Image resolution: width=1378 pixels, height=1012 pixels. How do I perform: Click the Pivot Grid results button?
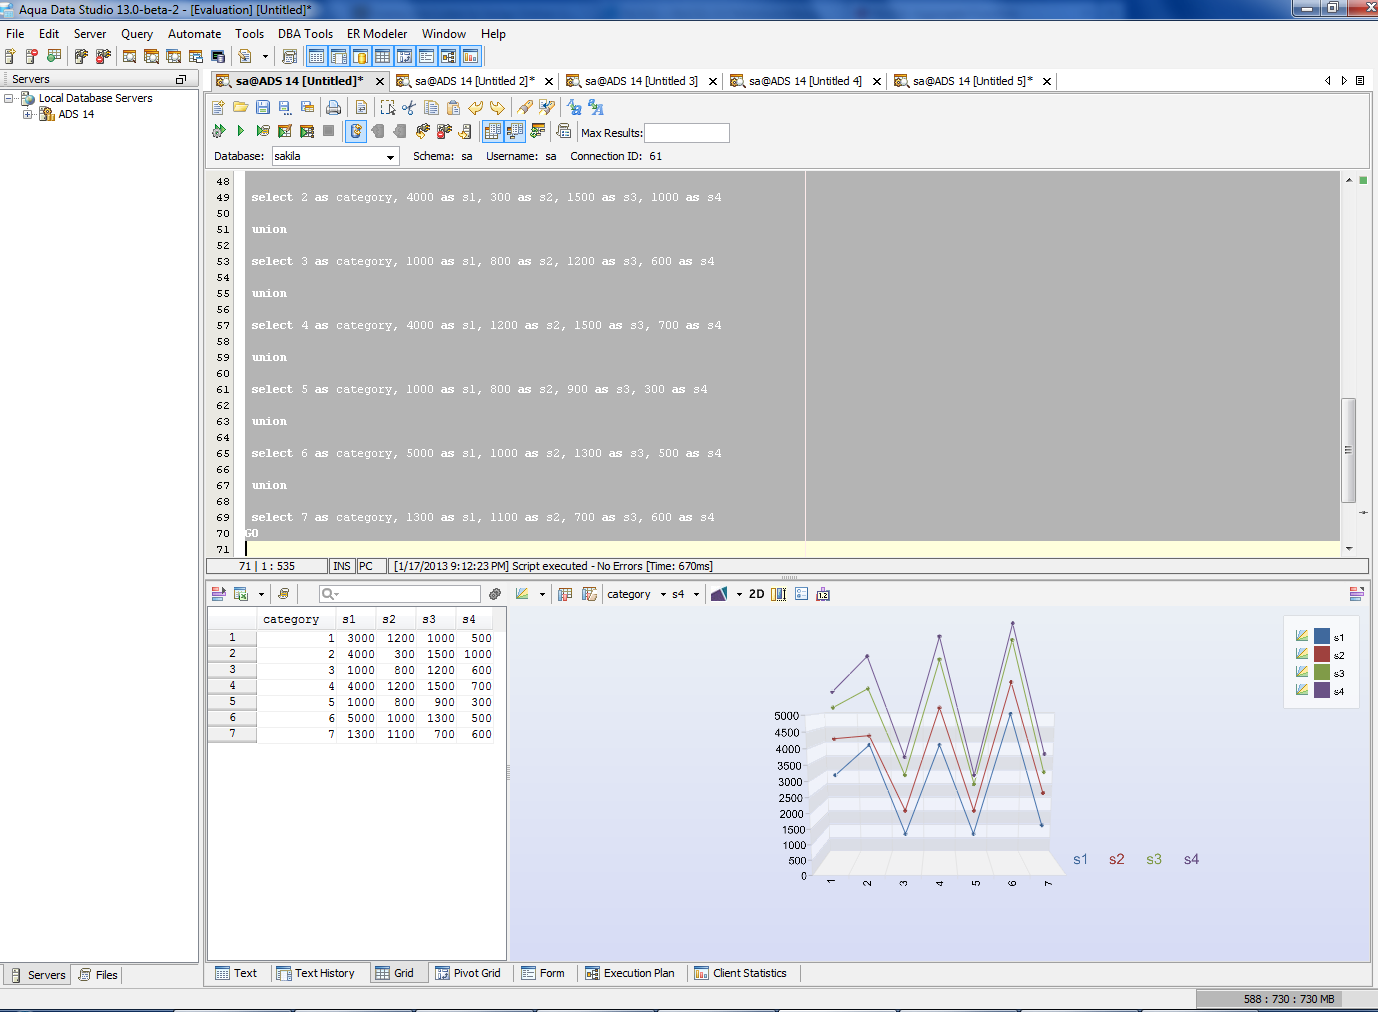click(x=468, y=973)
